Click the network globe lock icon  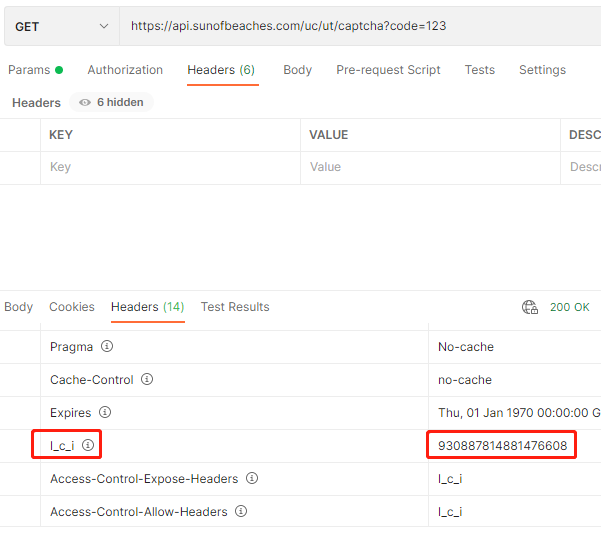(x=530, y=307)
